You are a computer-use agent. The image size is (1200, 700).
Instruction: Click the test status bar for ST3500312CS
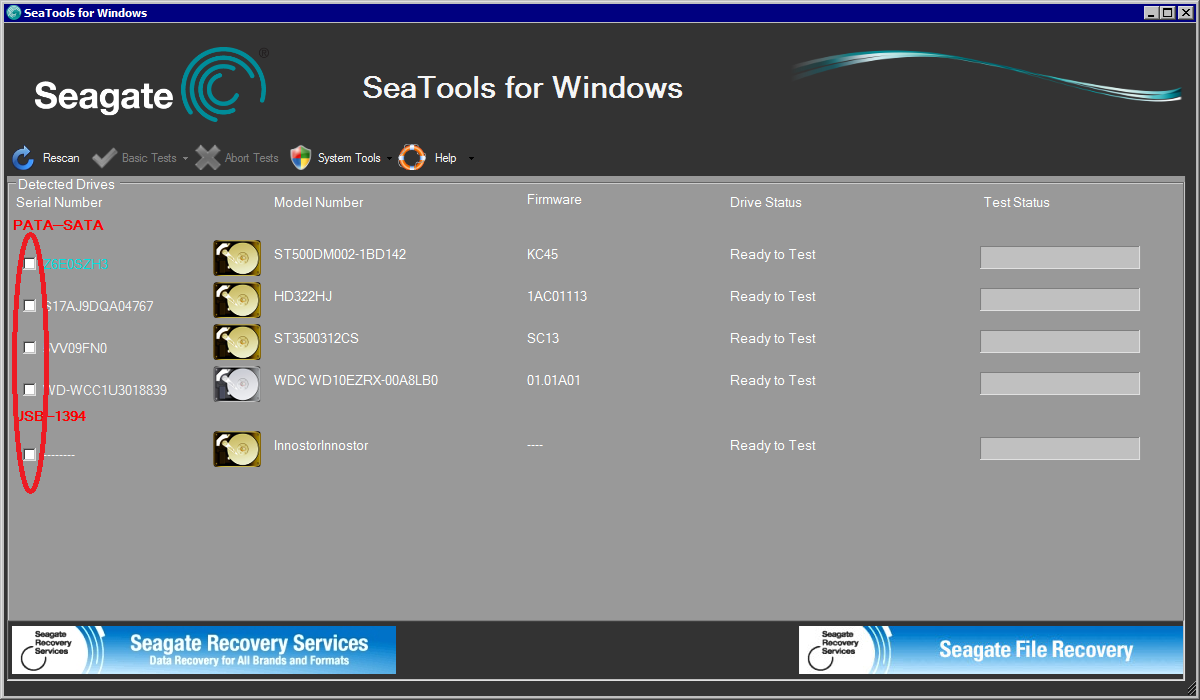coord(1060,342)
